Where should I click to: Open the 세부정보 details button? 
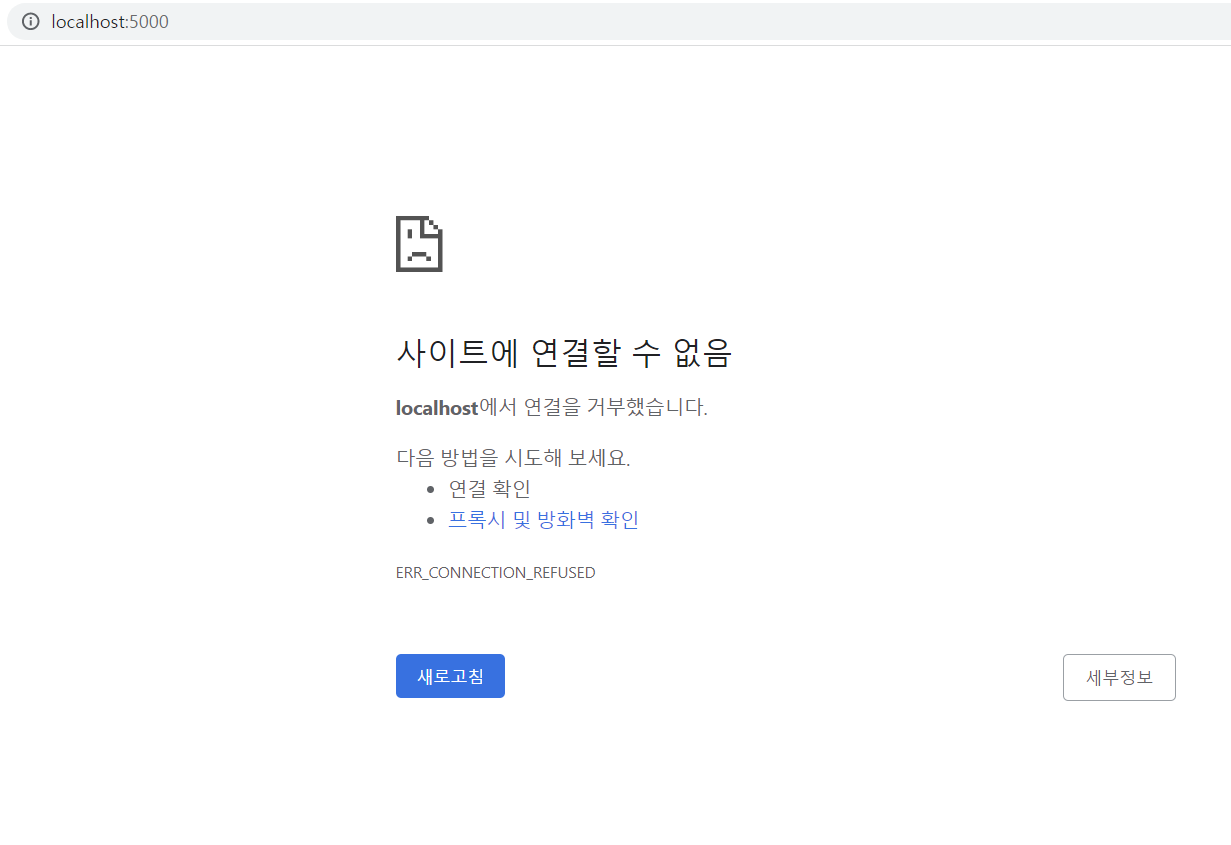tap(1119, 677)
